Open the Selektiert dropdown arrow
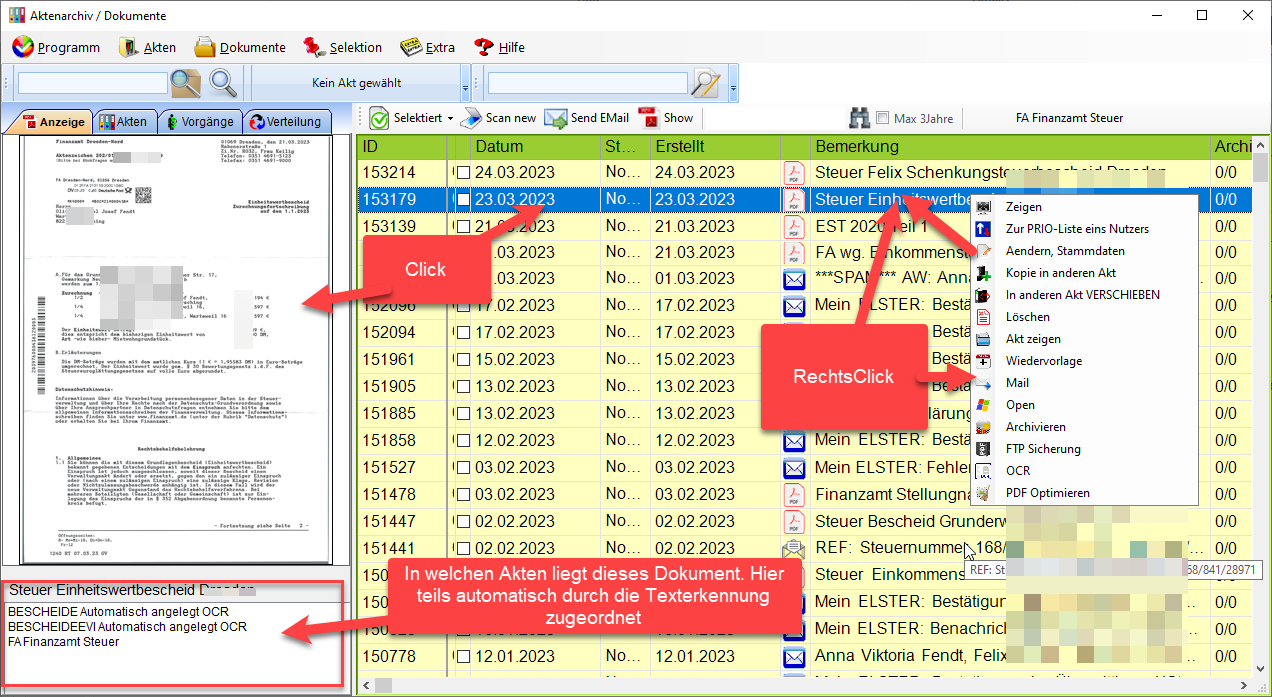 [x=450, y=119]
